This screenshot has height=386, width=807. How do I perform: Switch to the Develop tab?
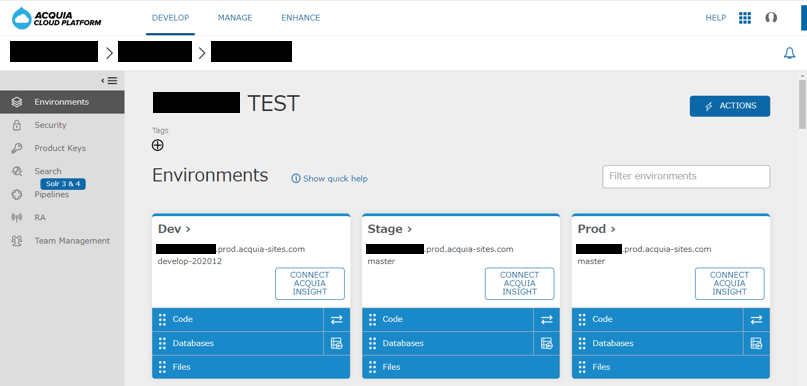click(x=170, y=18)
